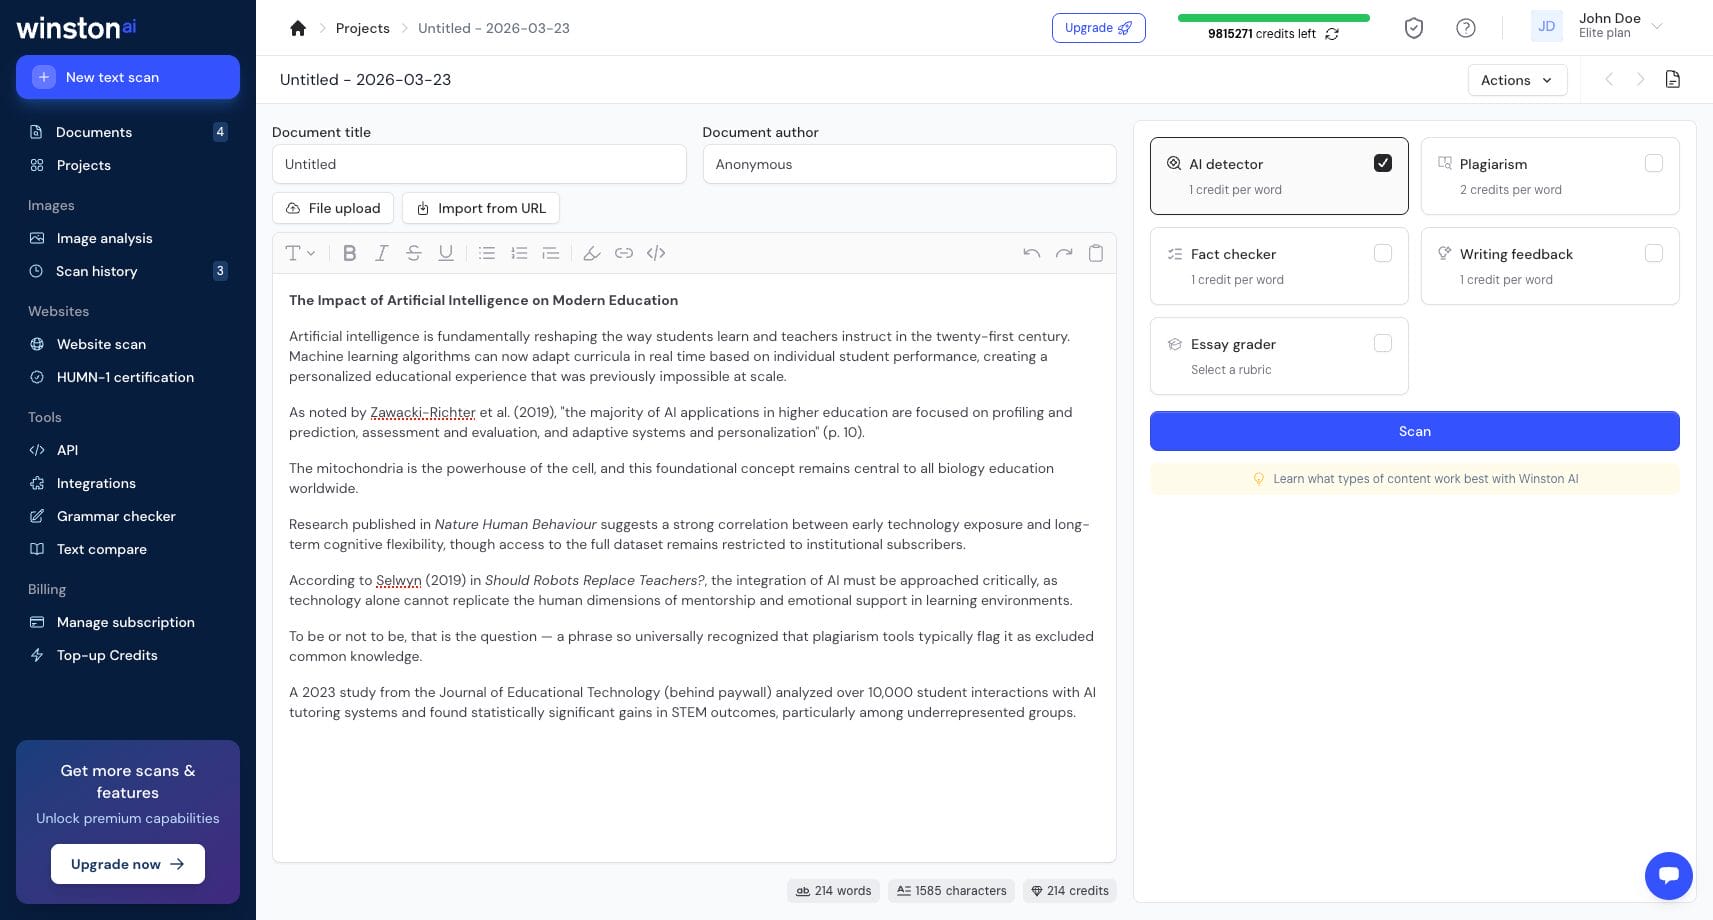Click the Import from URL button
Viewport: 1713px width, 920px height.
(x=481, y=208)
